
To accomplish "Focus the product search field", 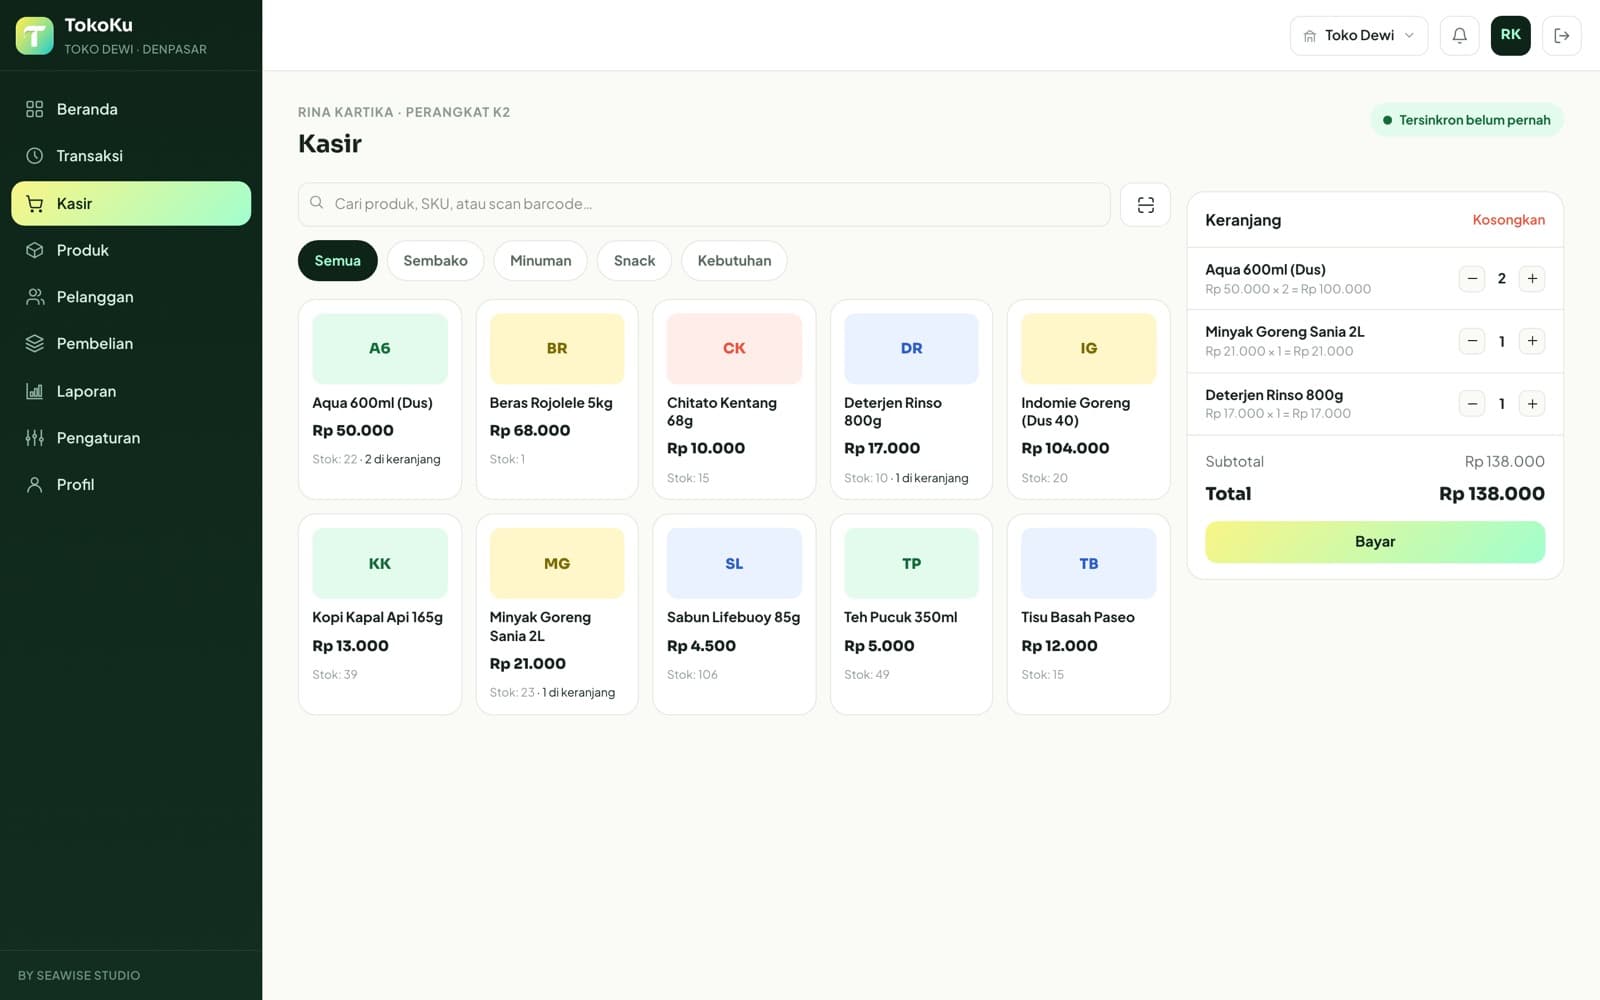I will tap(704, 204).
